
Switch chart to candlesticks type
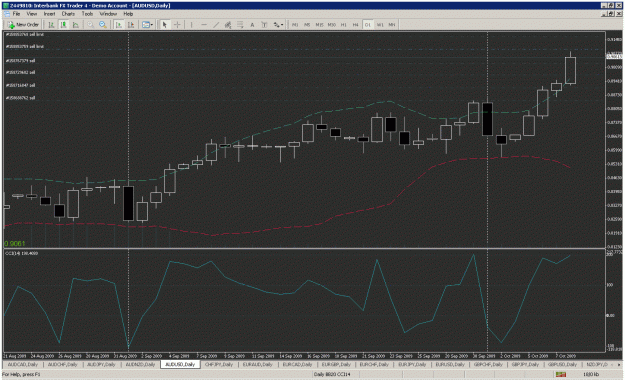[63, 25]
